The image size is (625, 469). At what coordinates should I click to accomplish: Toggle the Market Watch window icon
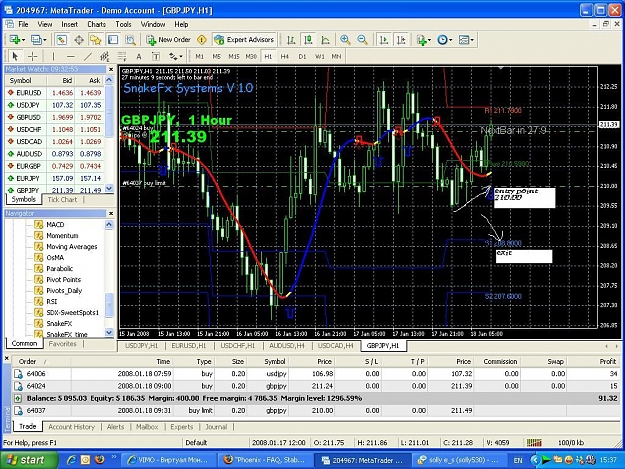tap(61, 40)
